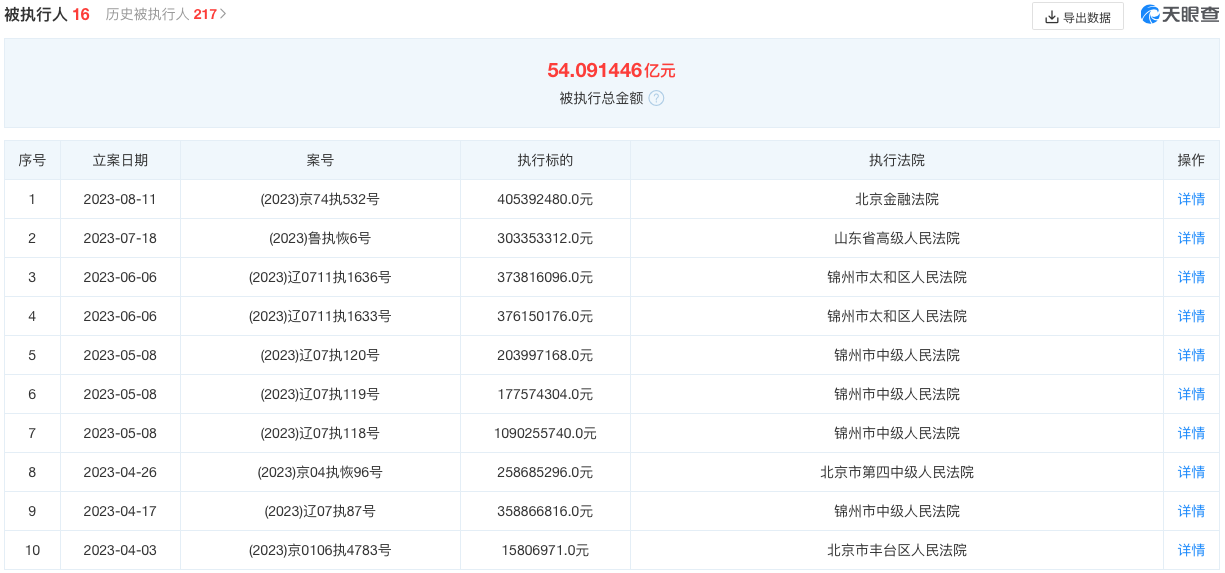Click the 天眼查 logo

(1179, 15)
